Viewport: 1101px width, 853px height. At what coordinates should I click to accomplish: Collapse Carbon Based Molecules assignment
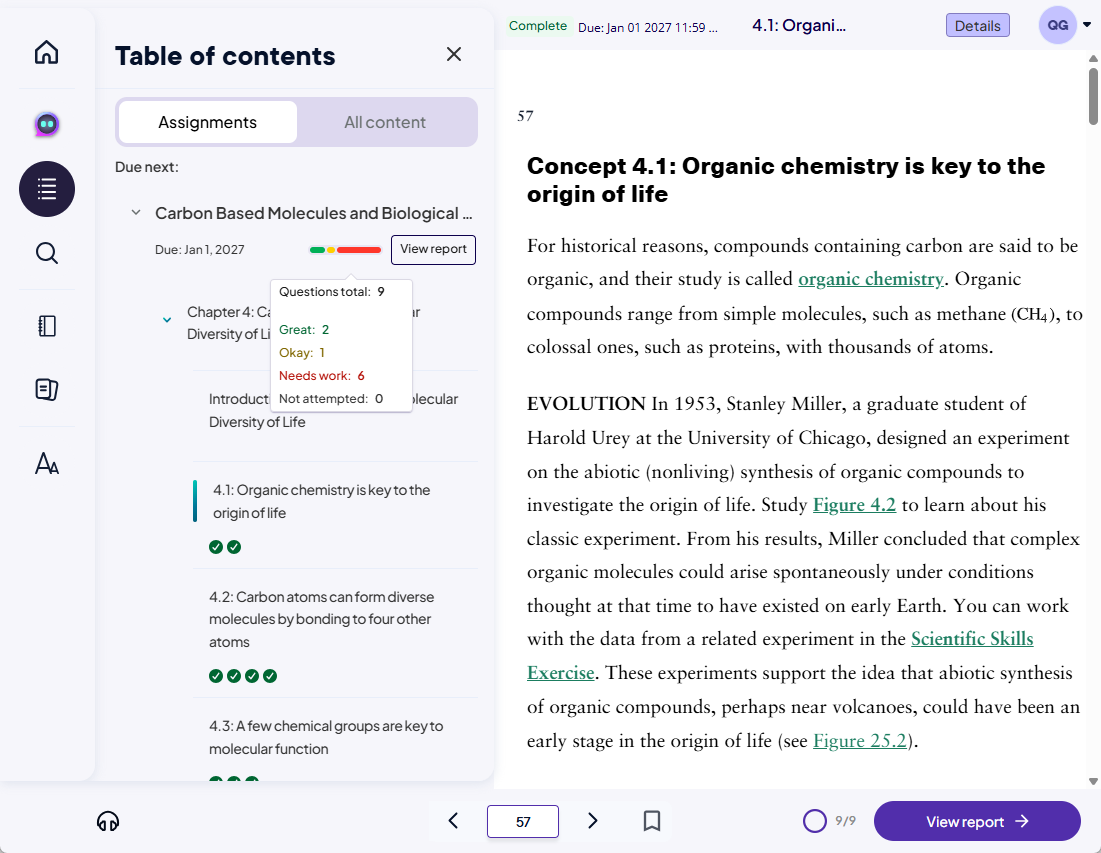(x=136, y=213)
